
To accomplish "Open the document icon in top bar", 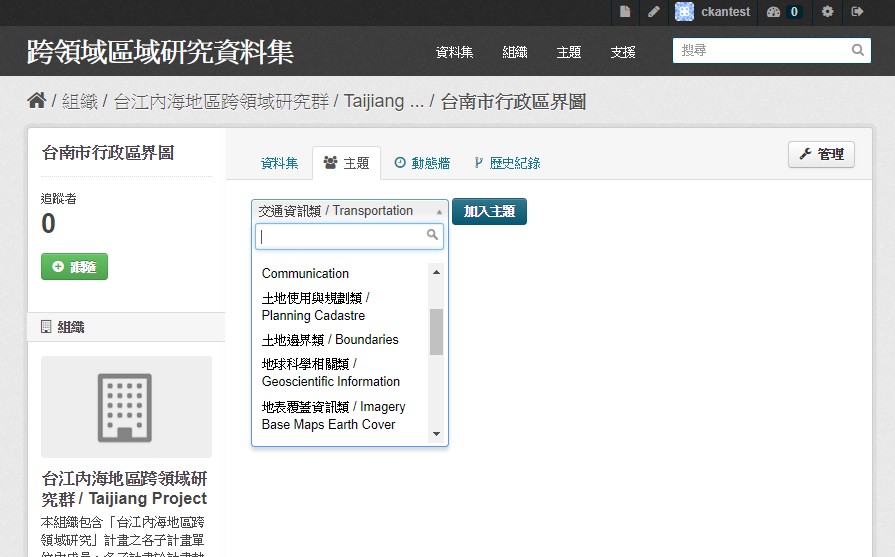I will pyautogui.click(x=625, y=11).
